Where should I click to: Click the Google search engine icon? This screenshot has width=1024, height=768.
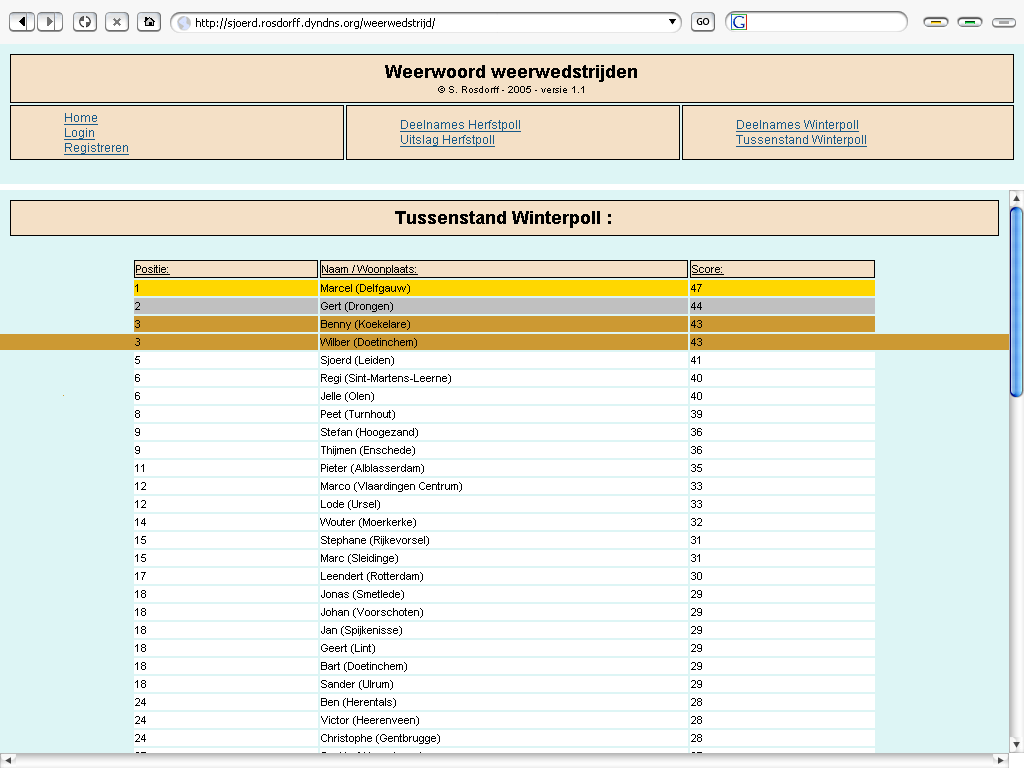pyautogui.click(x=739, y=22)
